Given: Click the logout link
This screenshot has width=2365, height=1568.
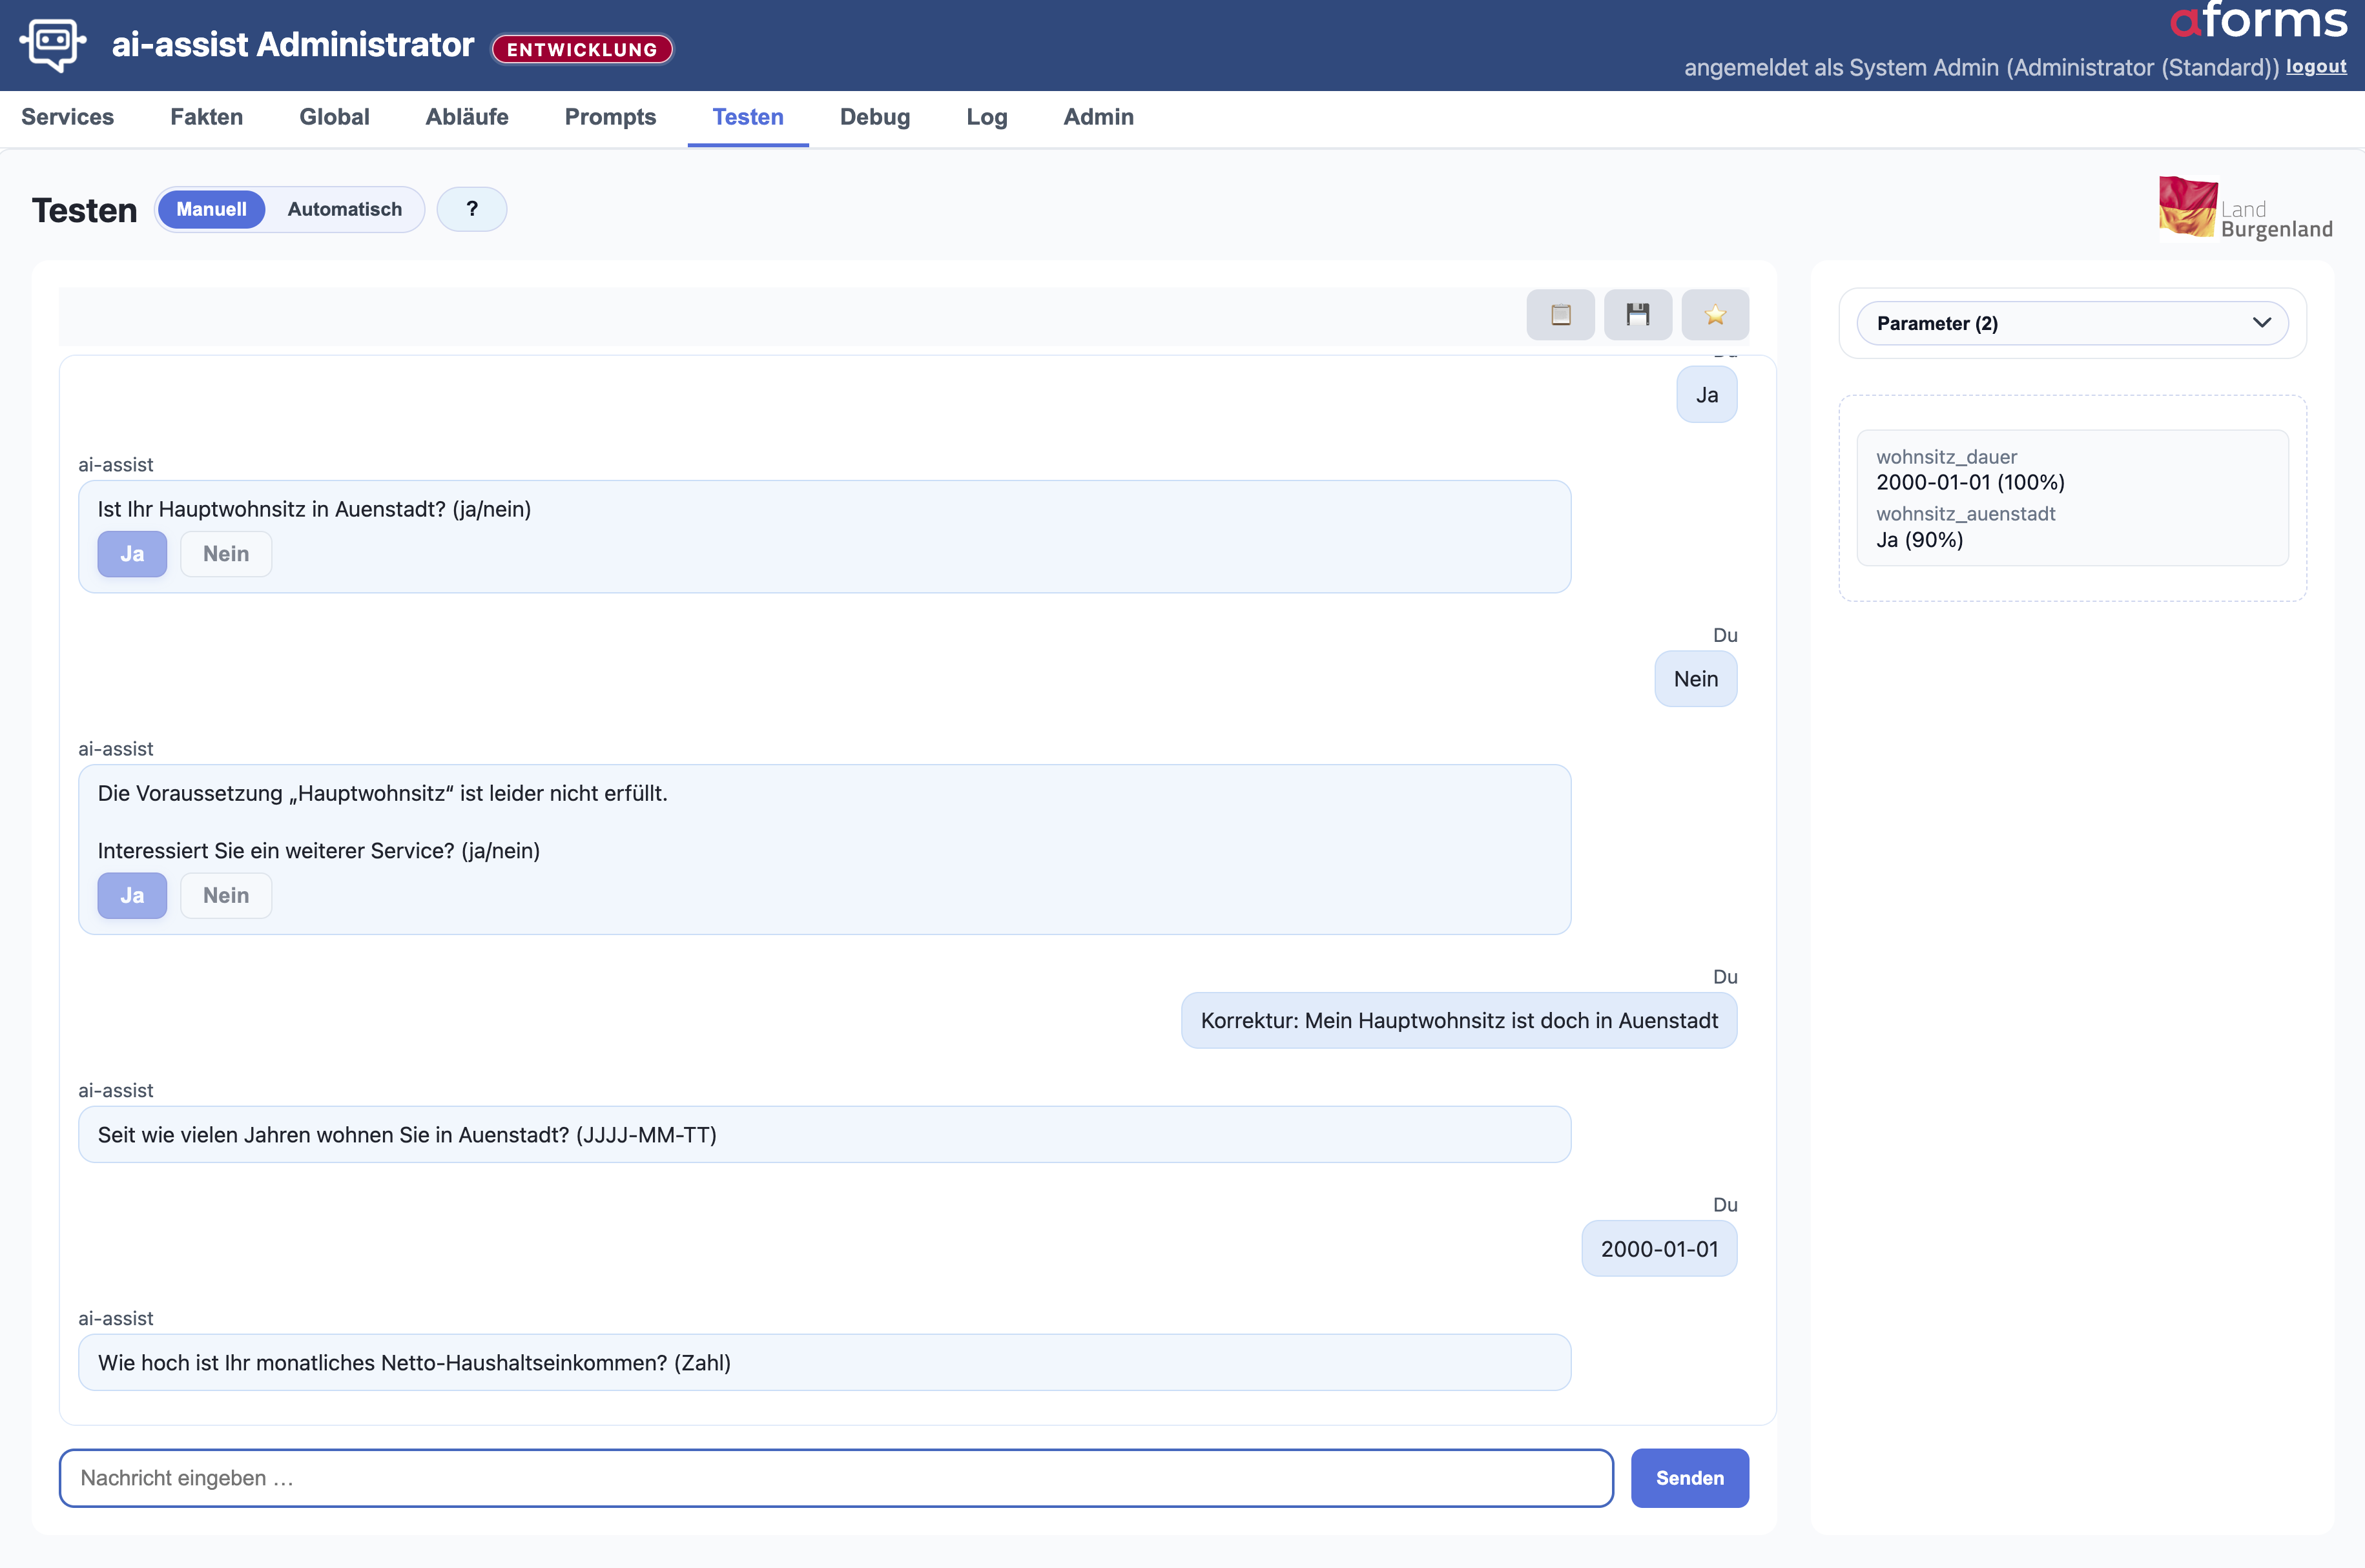Looking at the screenshot, I should [x=2316, y=66].
